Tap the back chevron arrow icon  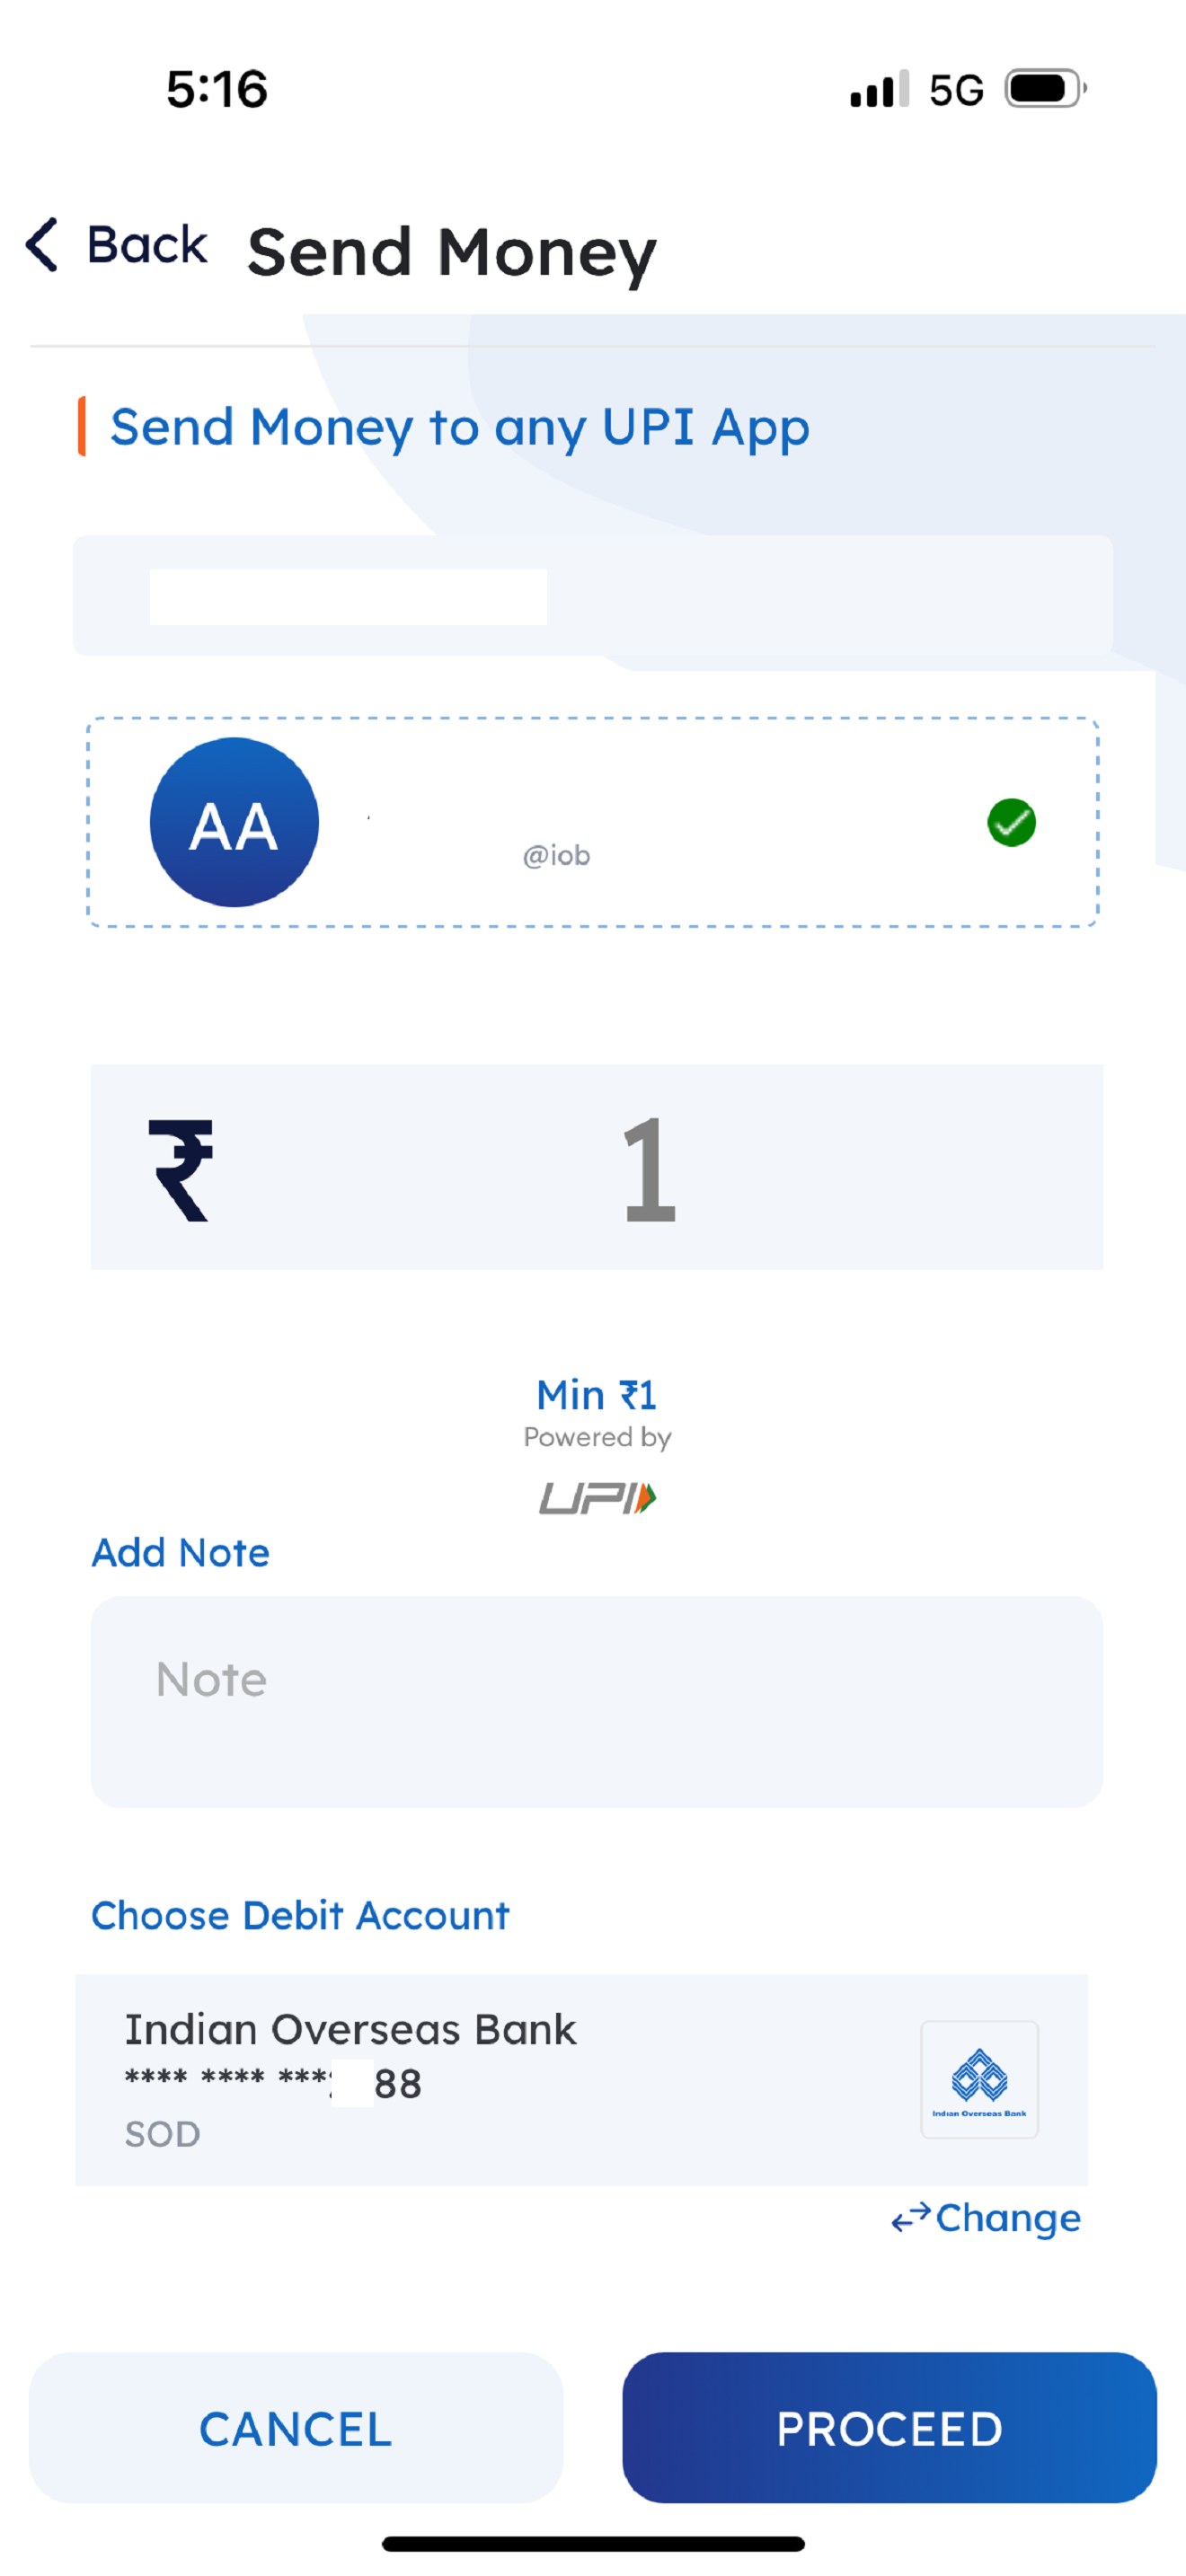[42, 244]
